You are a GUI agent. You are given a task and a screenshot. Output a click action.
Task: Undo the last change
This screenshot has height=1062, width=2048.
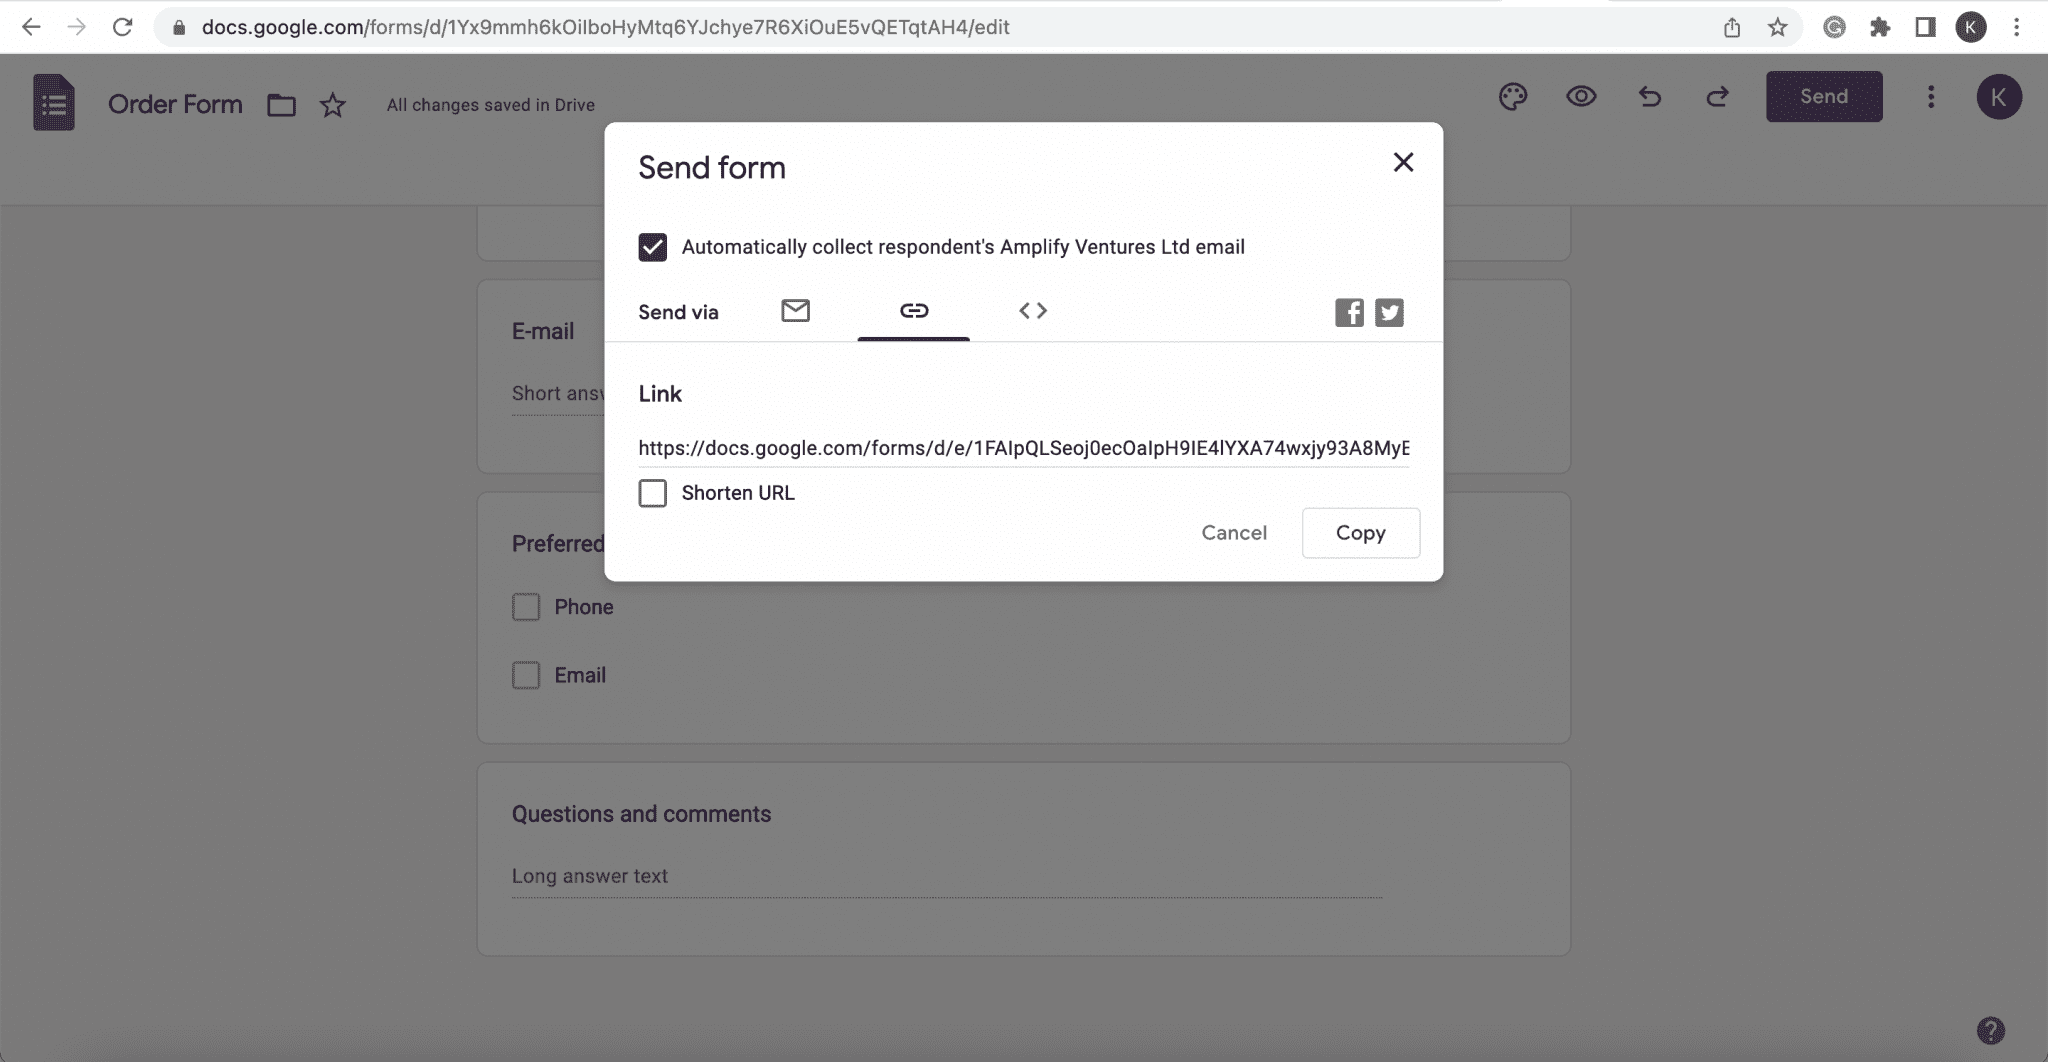pos(1649,97)
